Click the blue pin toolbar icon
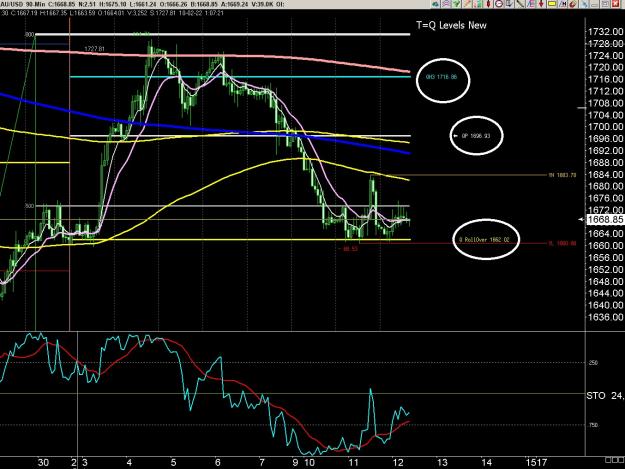 [584, 4]
